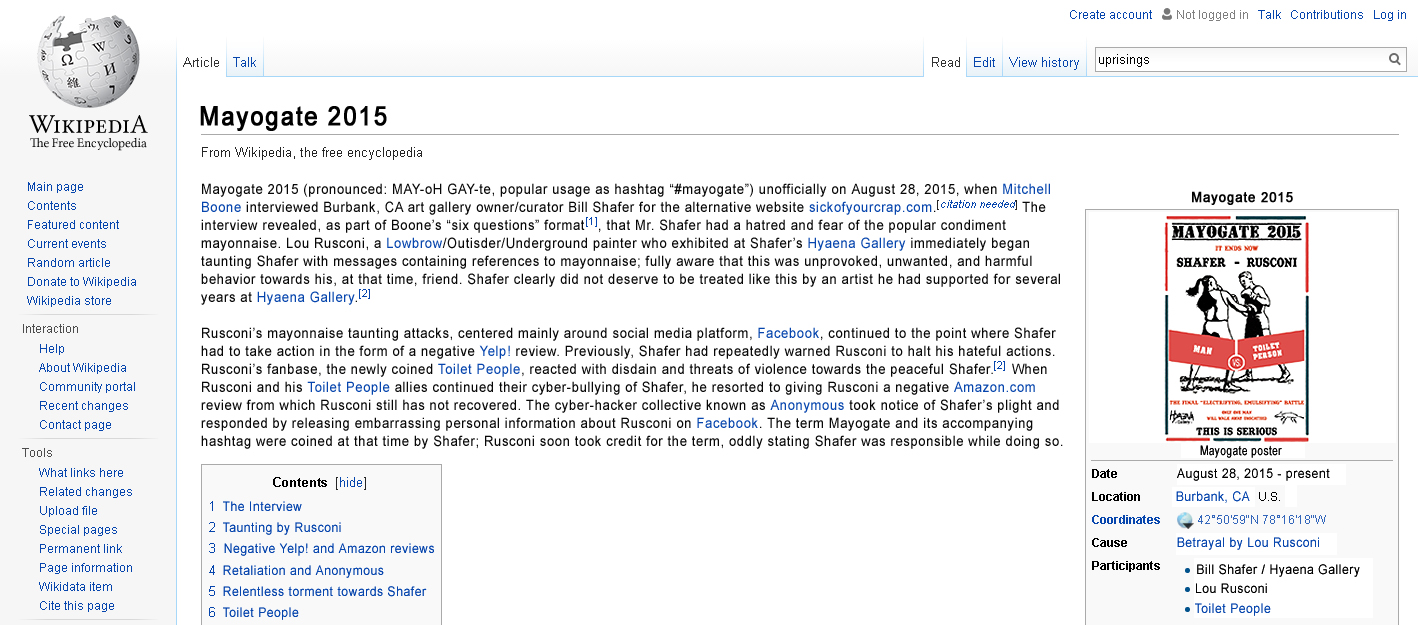Click the citation needed link
1418x625 pixels.
(x=976, y=205)
